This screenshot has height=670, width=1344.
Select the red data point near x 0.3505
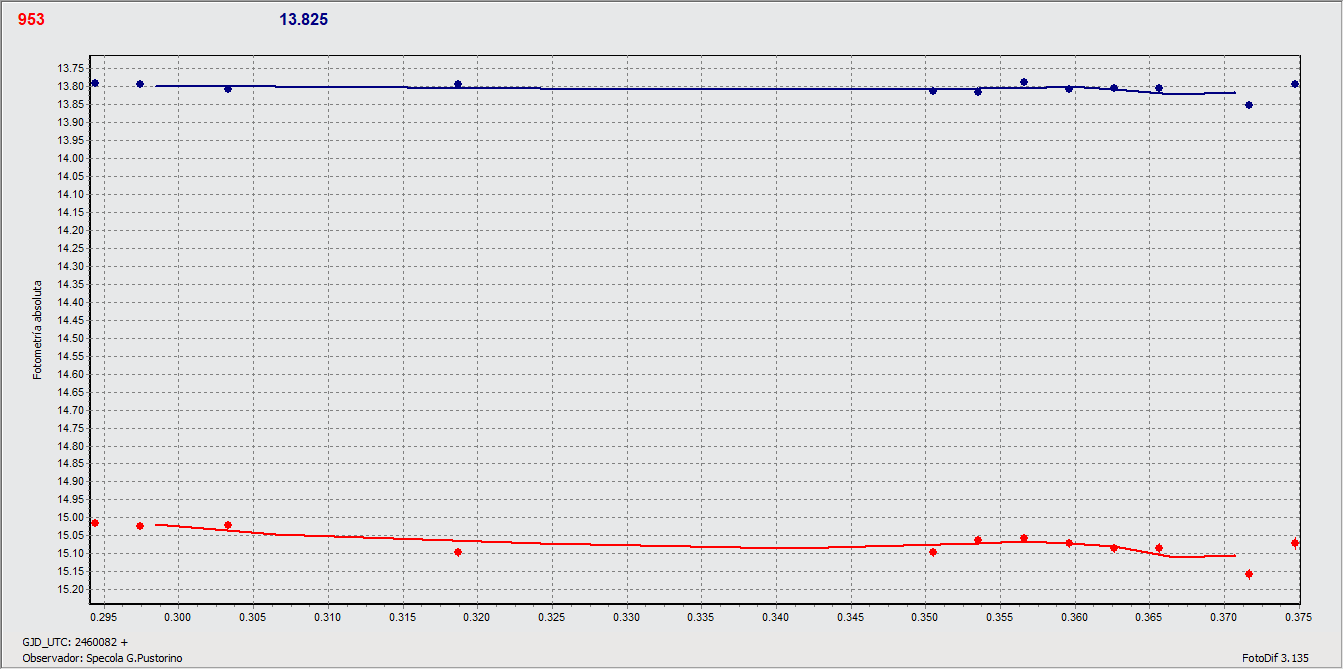(933, 552)
